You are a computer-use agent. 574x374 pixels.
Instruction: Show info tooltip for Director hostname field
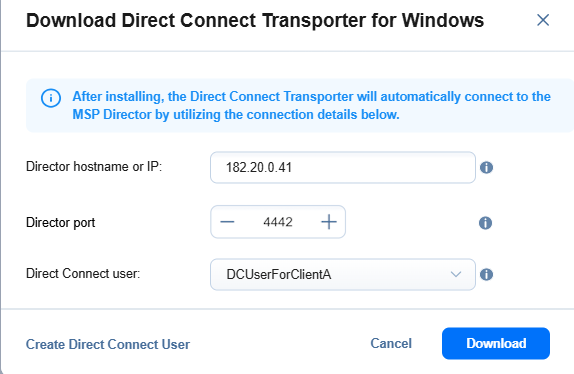486,168
